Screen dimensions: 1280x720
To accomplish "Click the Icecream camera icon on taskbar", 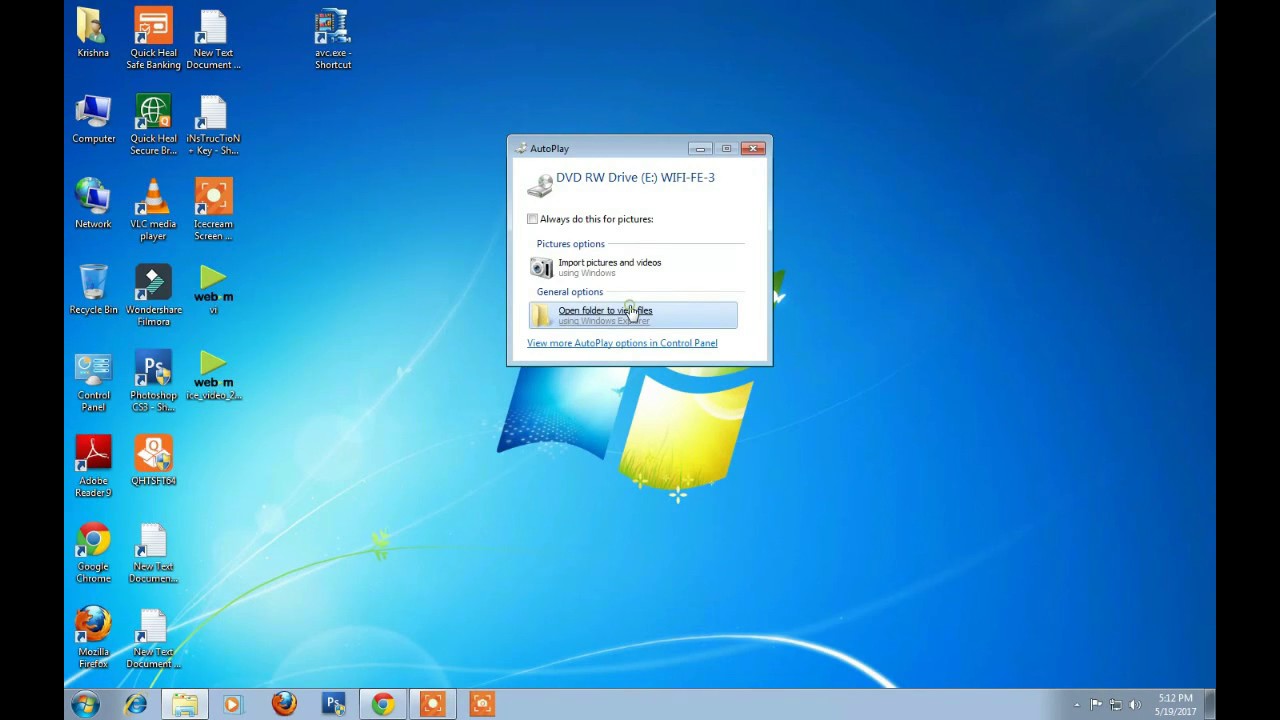I will pos(482,704).
